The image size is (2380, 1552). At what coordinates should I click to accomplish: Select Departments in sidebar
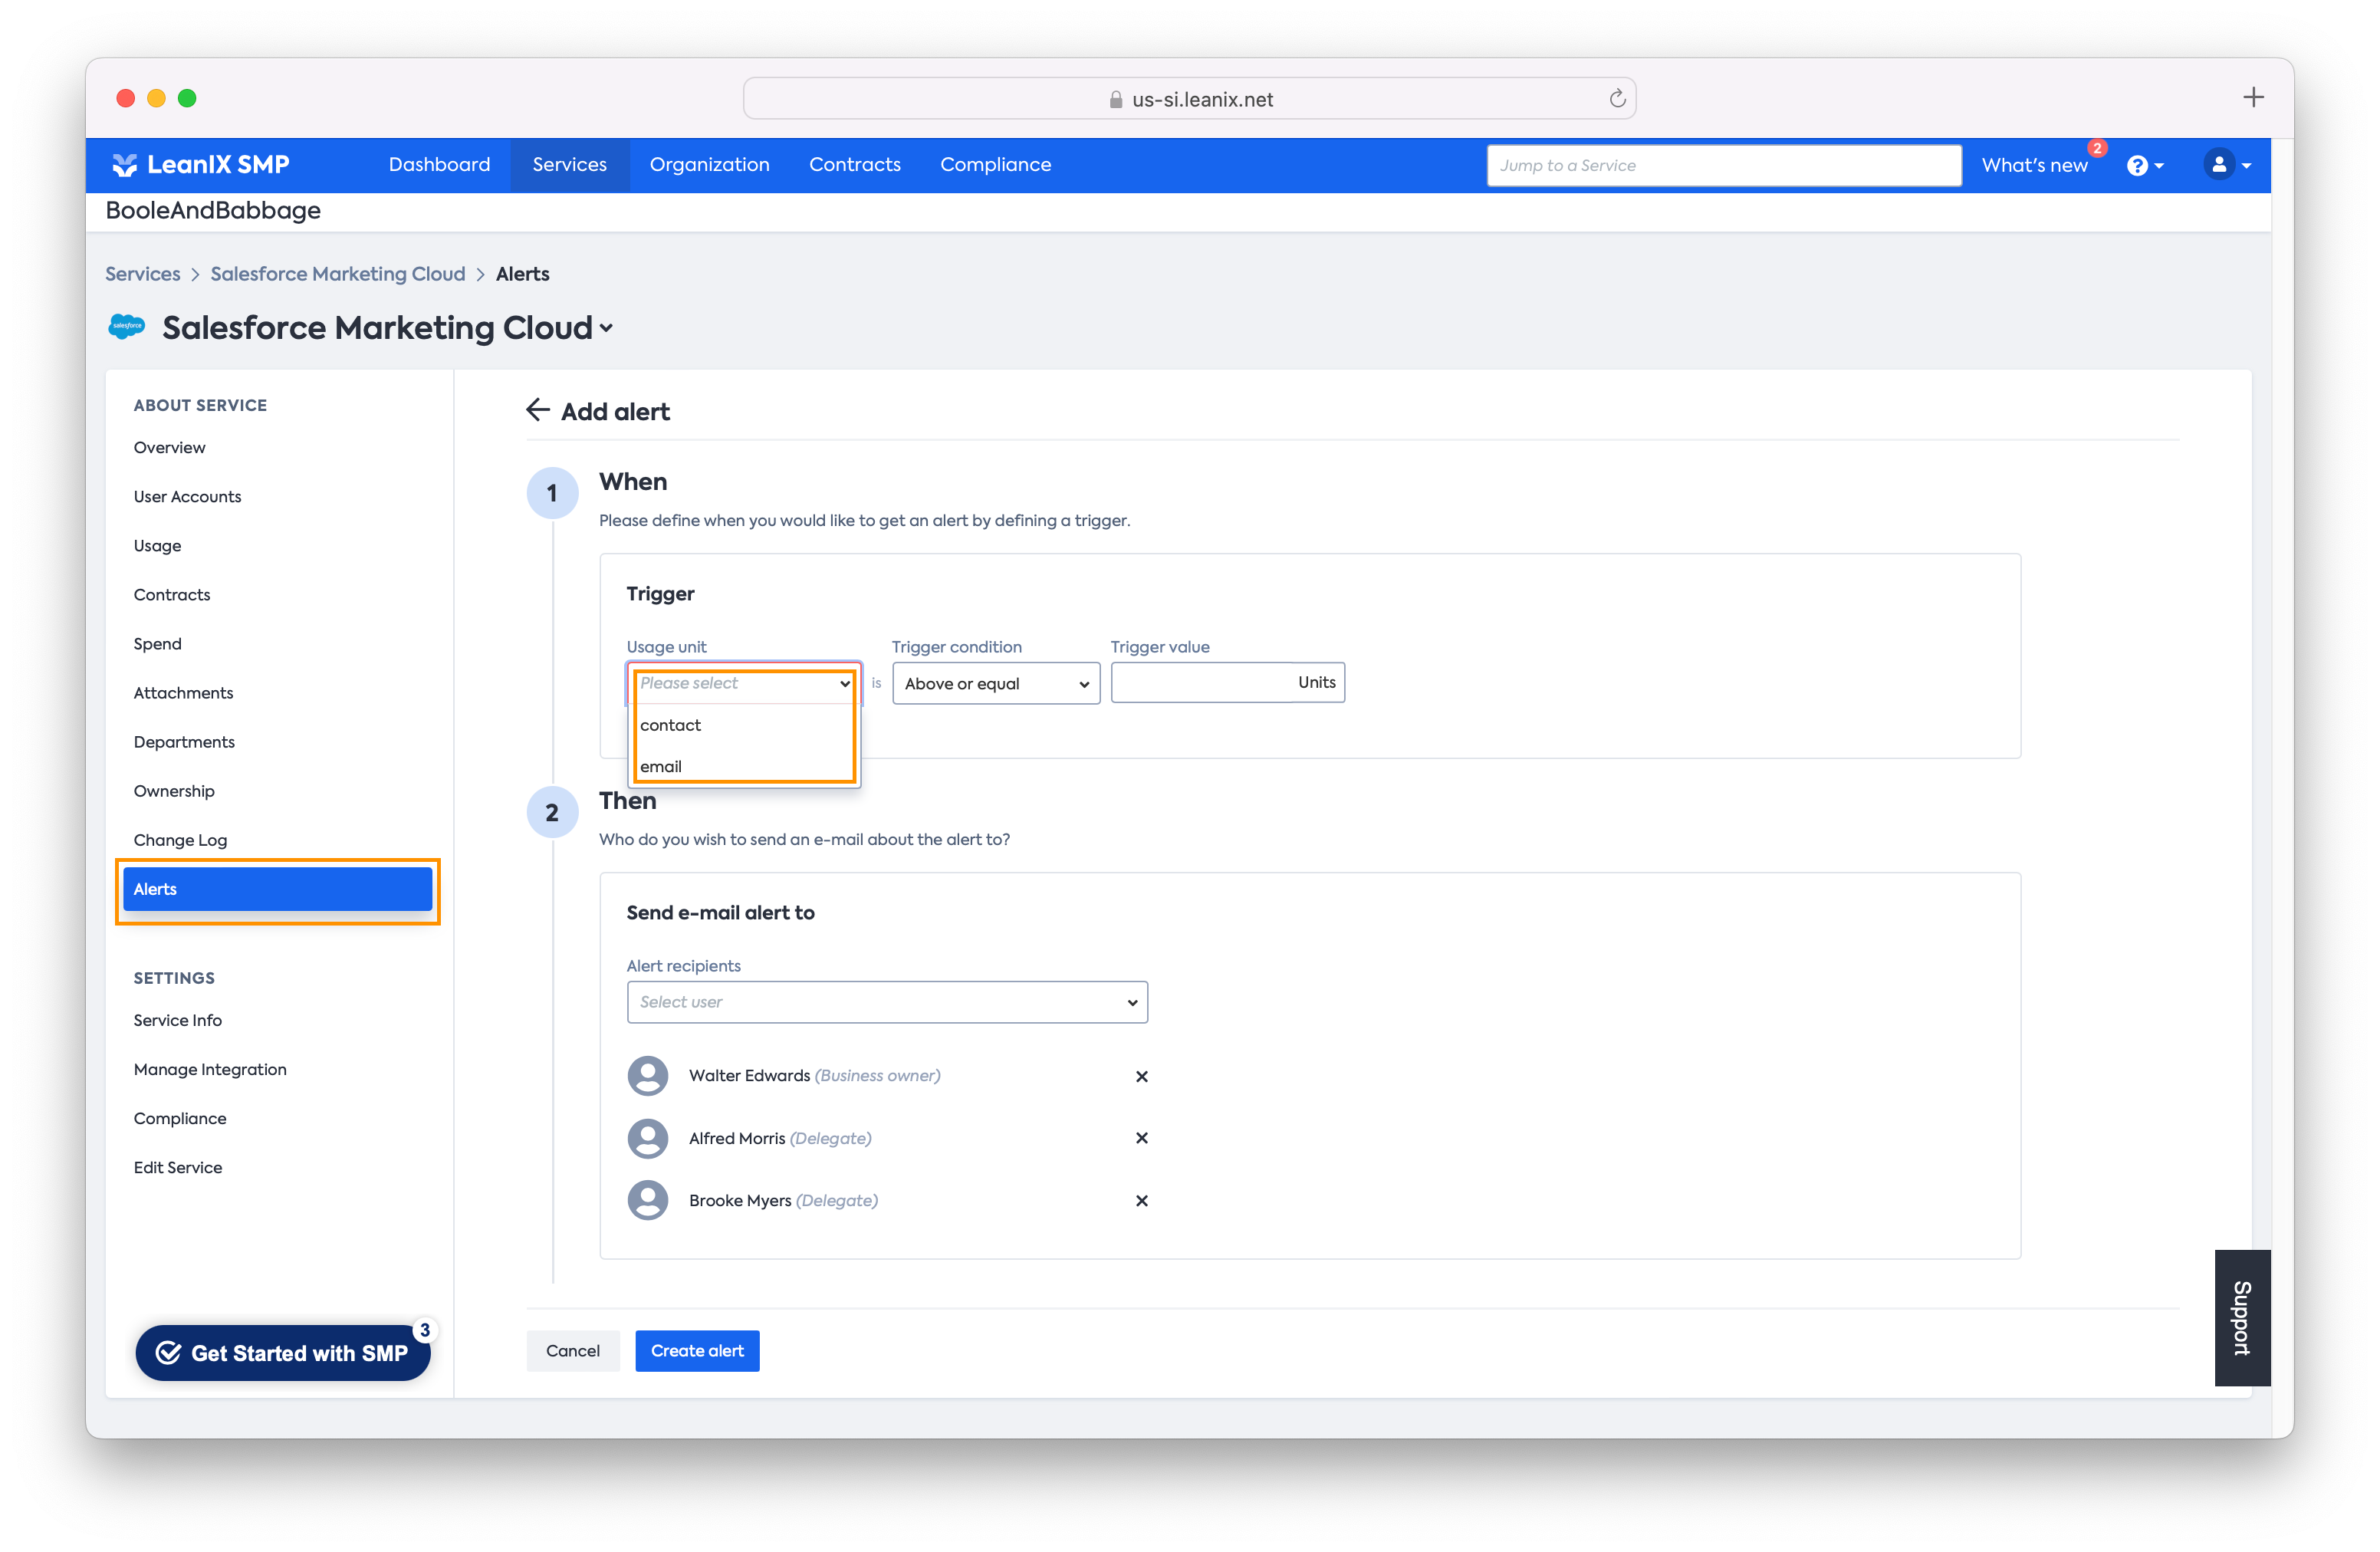point(184,741)
